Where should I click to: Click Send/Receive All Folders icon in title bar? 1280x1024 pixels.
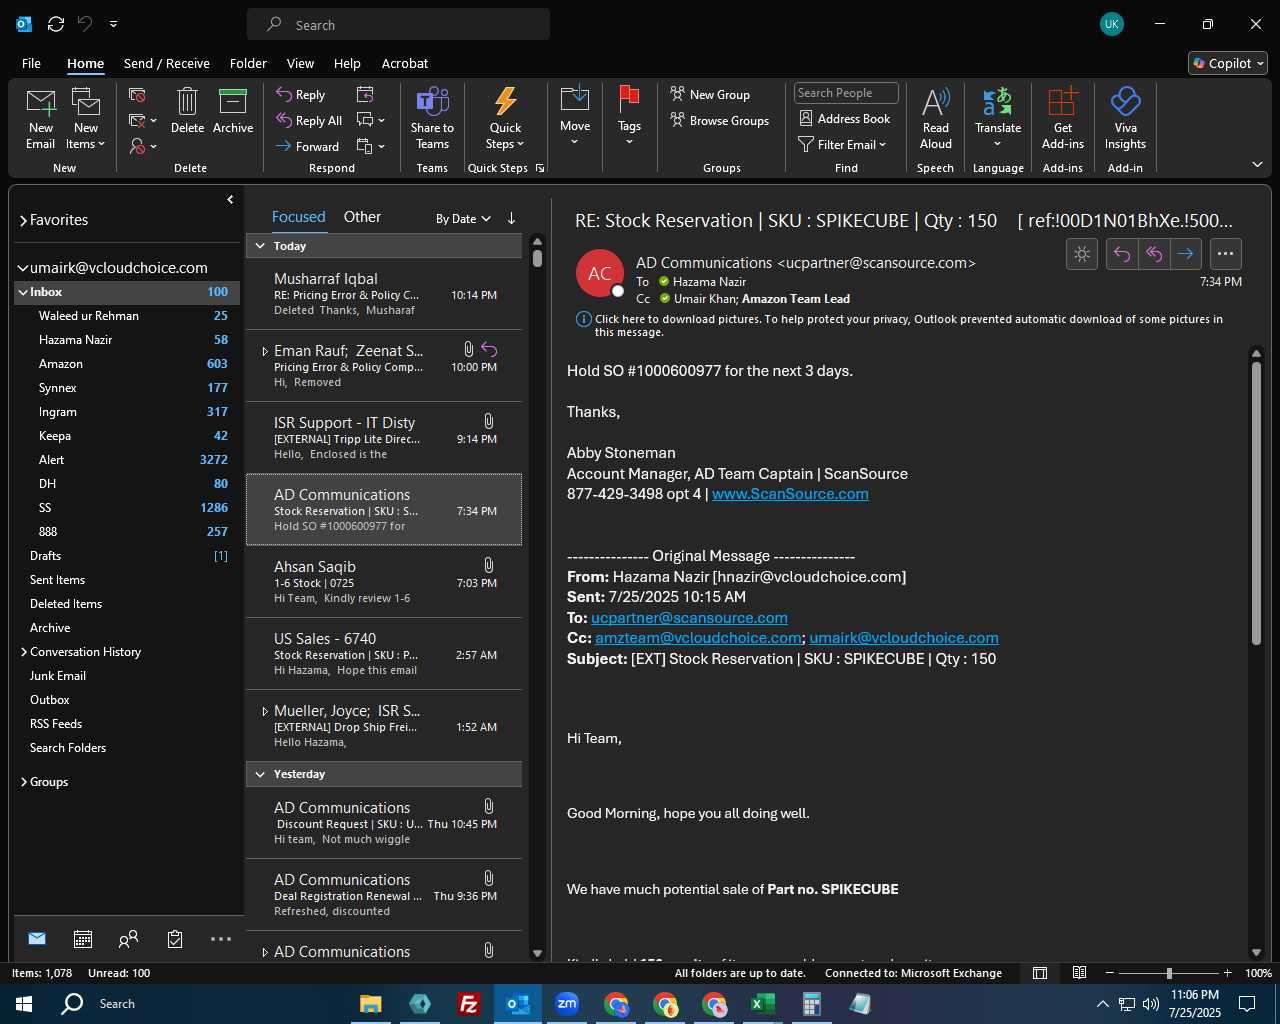click(x=56, y=24)
